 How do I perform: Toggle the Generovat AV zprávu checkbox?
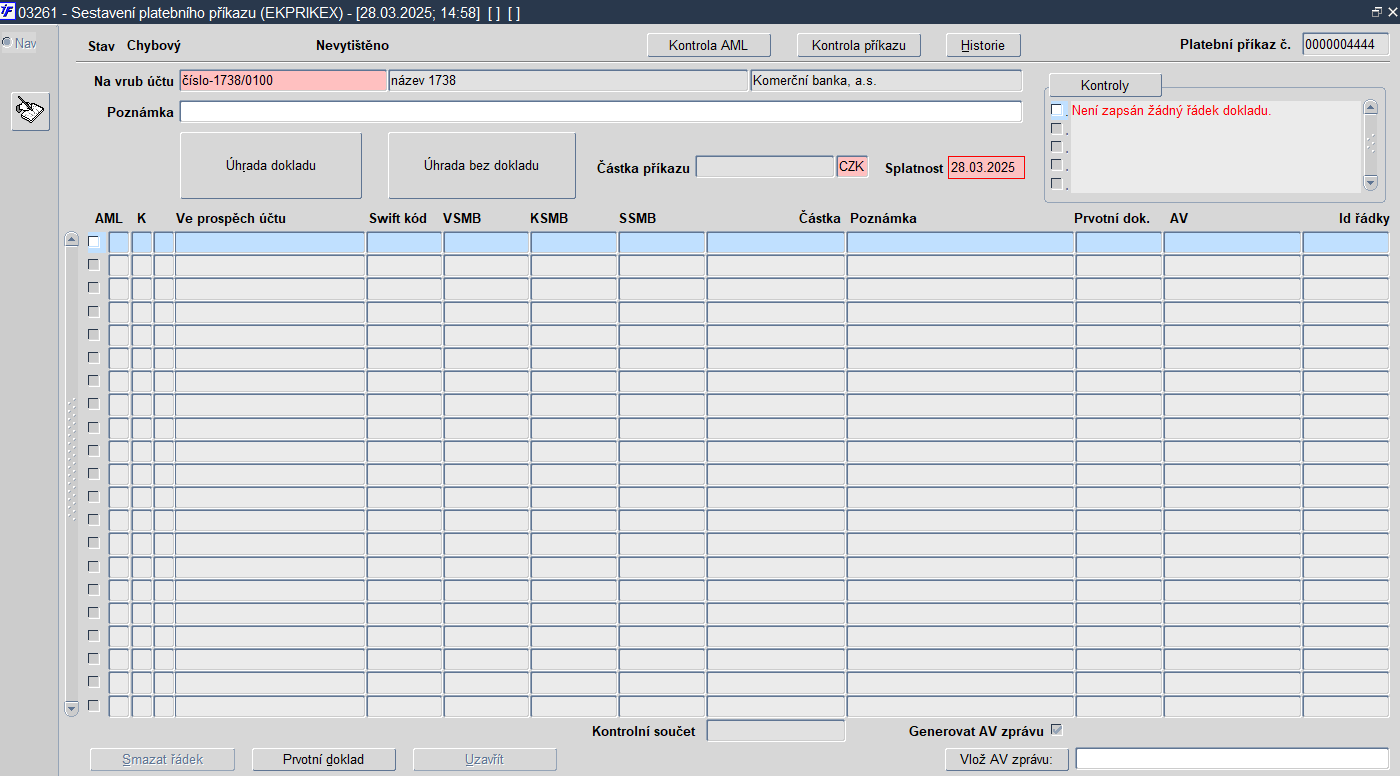click(1056, 730)
